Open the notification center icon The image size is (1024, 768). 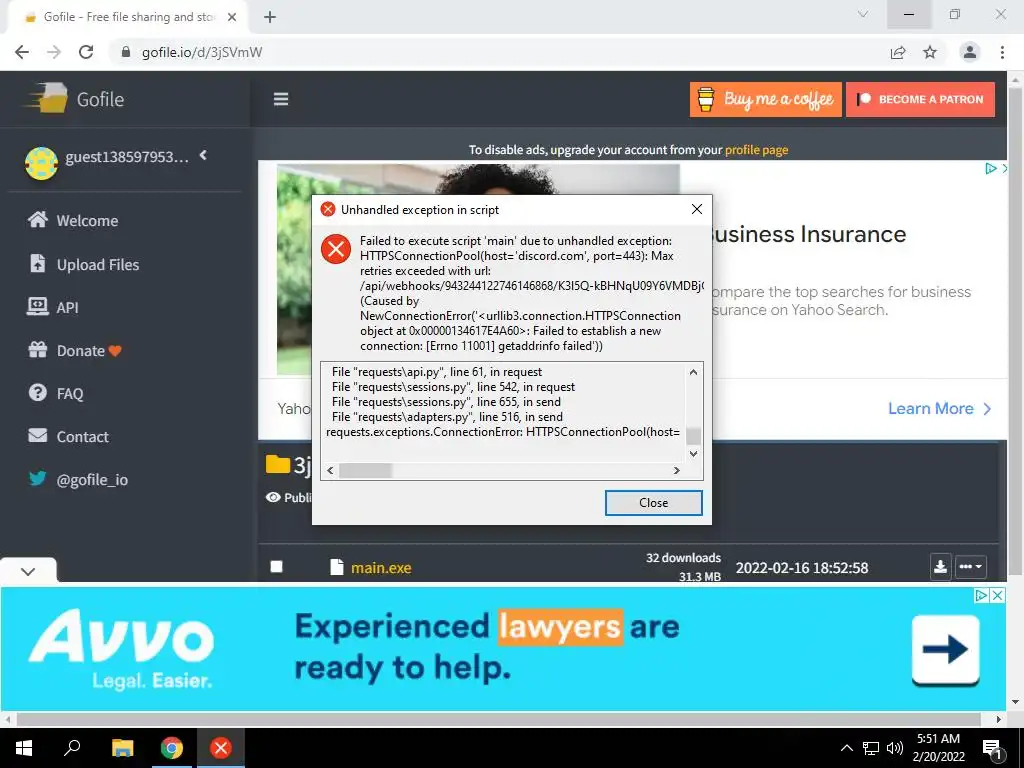pyautogui.click(x=992, y=748)
